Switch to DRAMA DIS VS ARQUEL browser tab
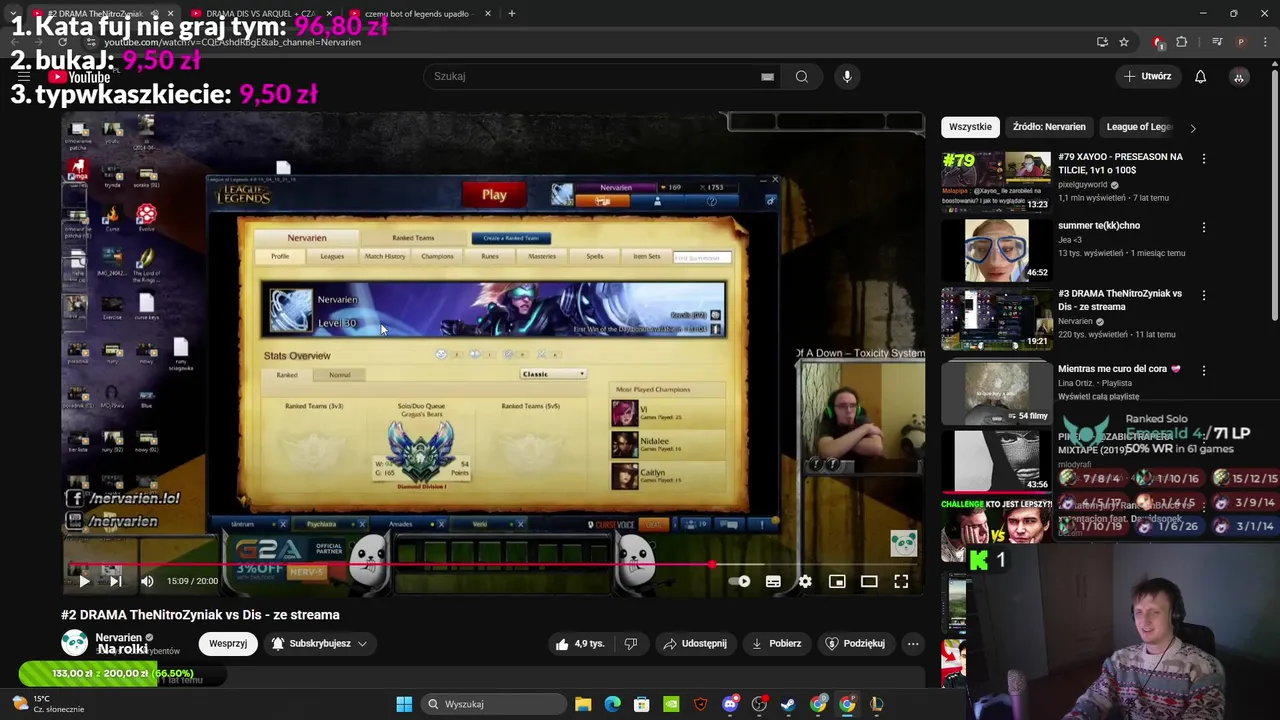Screen dimensions: 1280x720 coord(260,14)
